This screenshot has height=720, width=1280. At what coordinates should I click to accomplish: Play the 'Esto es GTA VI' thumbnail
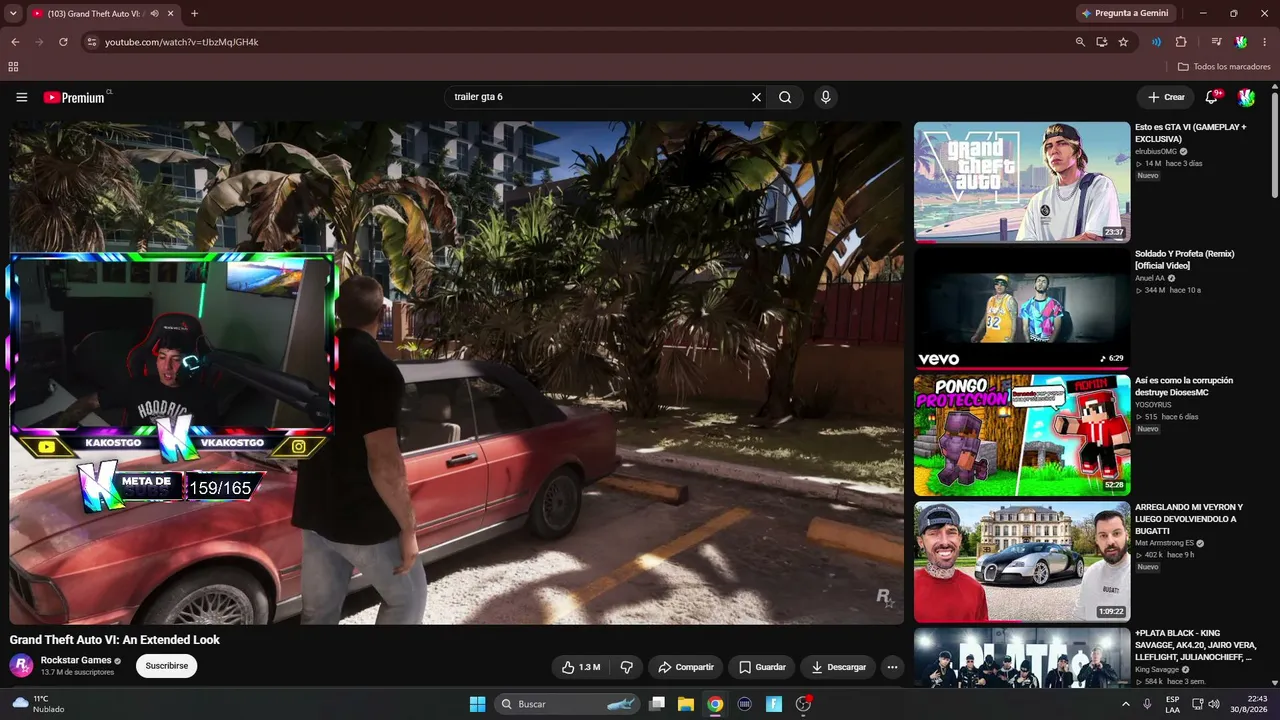point(1022,182)
